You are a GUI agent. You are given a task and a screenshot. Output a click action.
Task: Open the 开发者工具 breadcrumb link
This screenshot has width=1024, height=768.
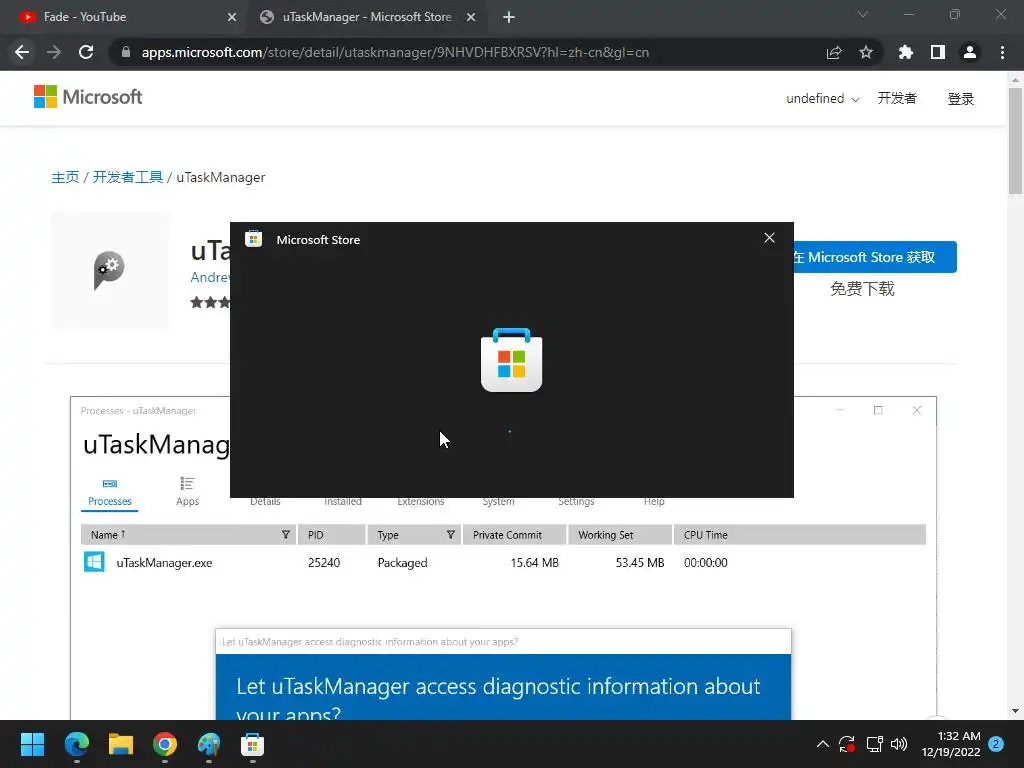click(x=128, y=177)
